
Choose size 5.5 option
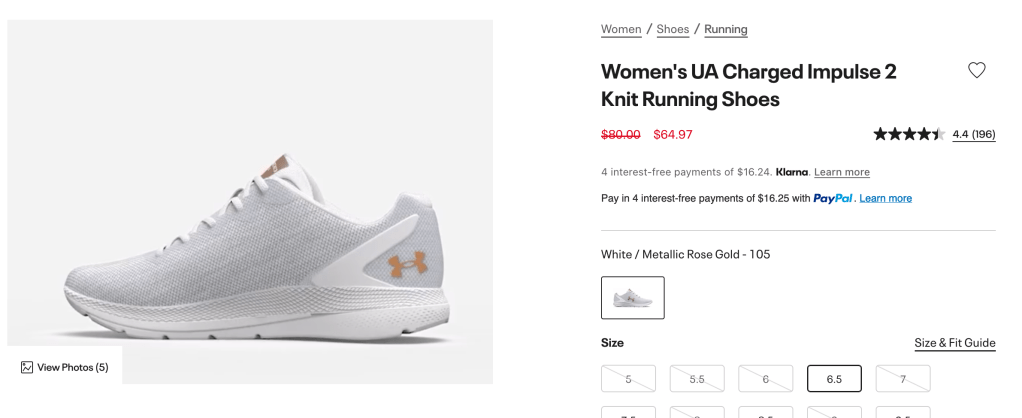click(697, 379)
